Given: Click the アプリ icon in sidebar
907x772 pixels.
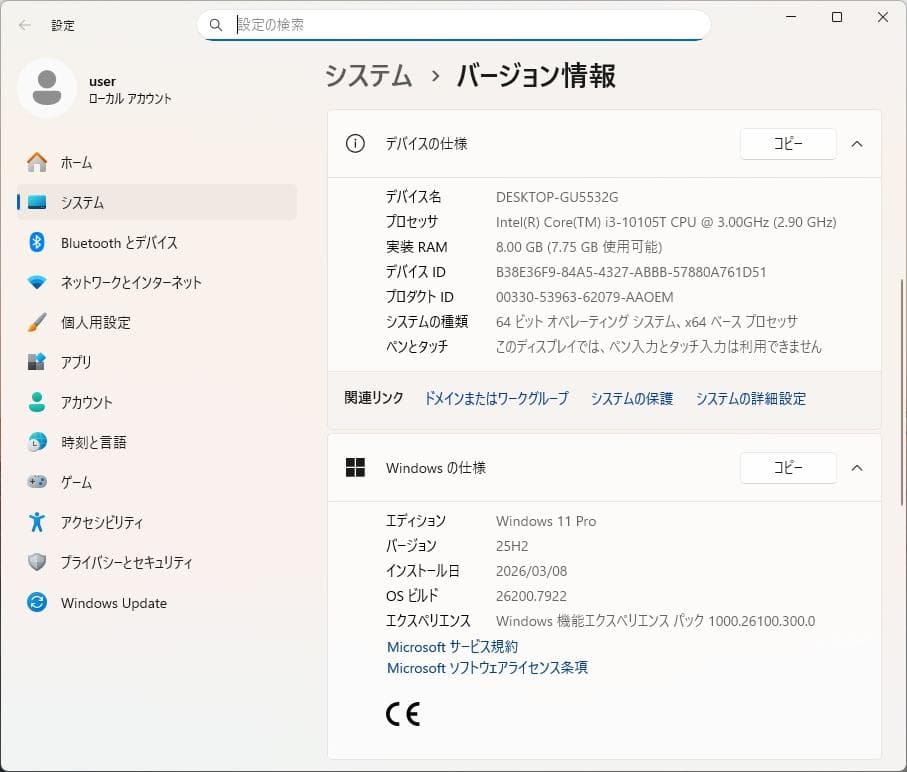Looking at the screenshot, I should (x=37, y=362).
